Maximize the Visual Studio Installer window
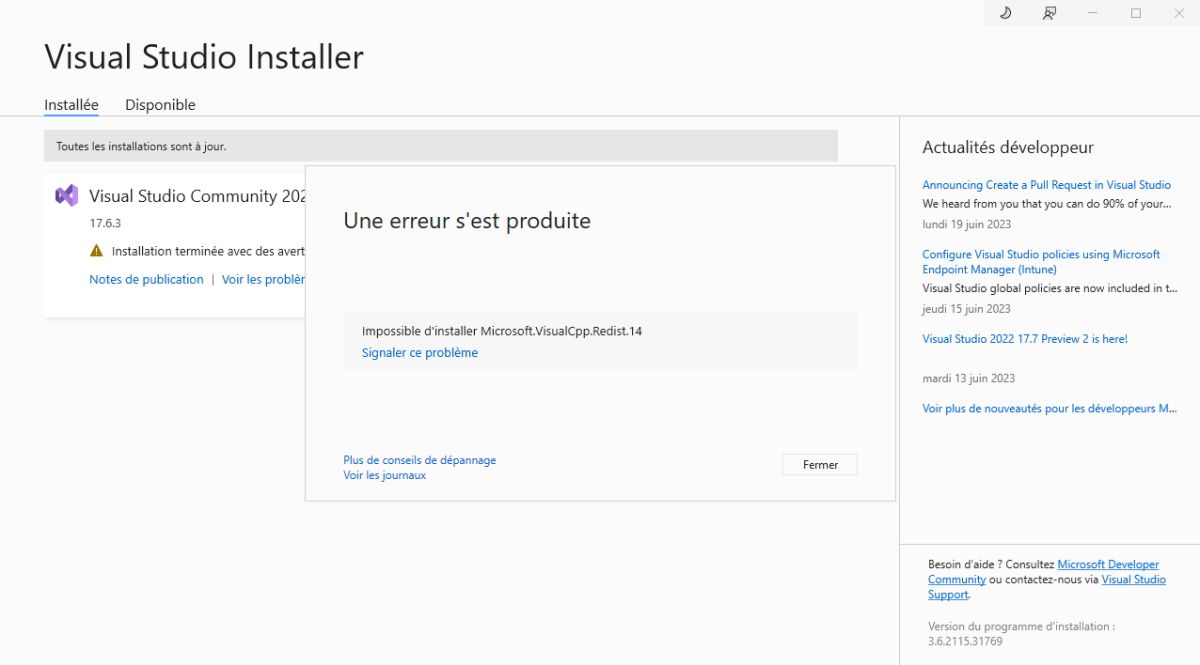Screen dimensions: 1200x665 point(1136,13)
